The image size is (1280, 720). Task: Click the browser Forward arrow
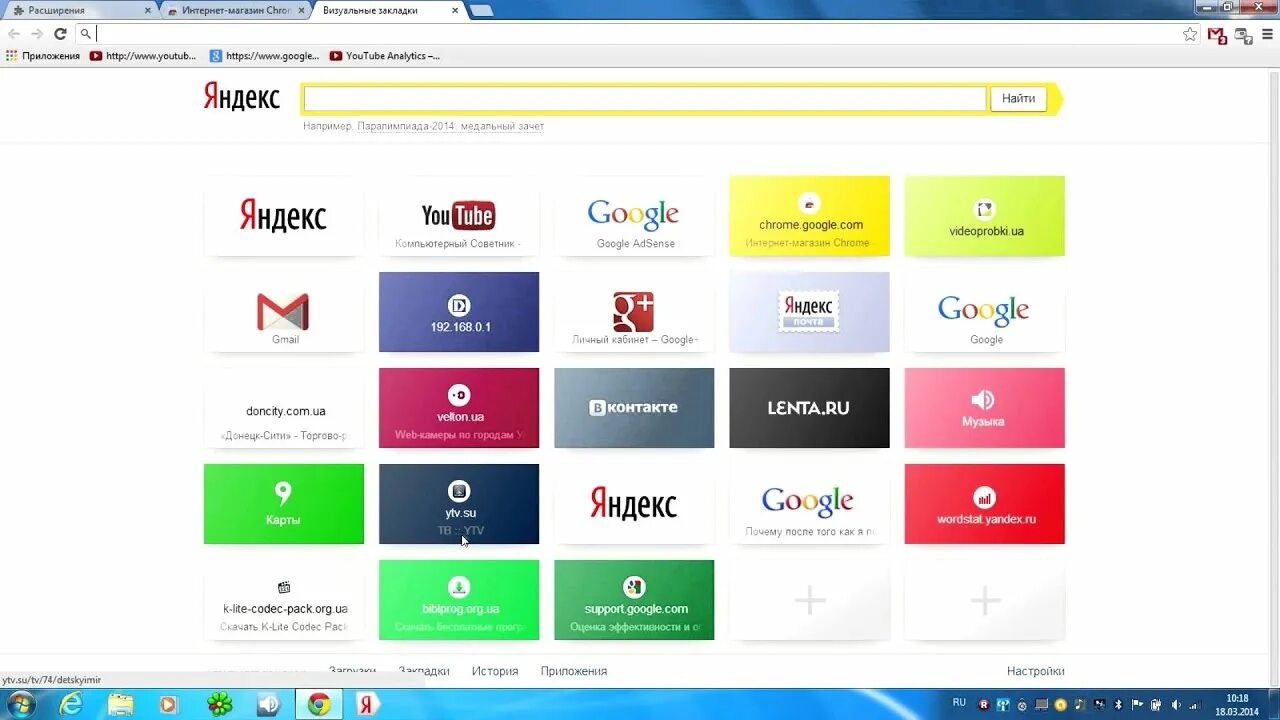[37, 33]
